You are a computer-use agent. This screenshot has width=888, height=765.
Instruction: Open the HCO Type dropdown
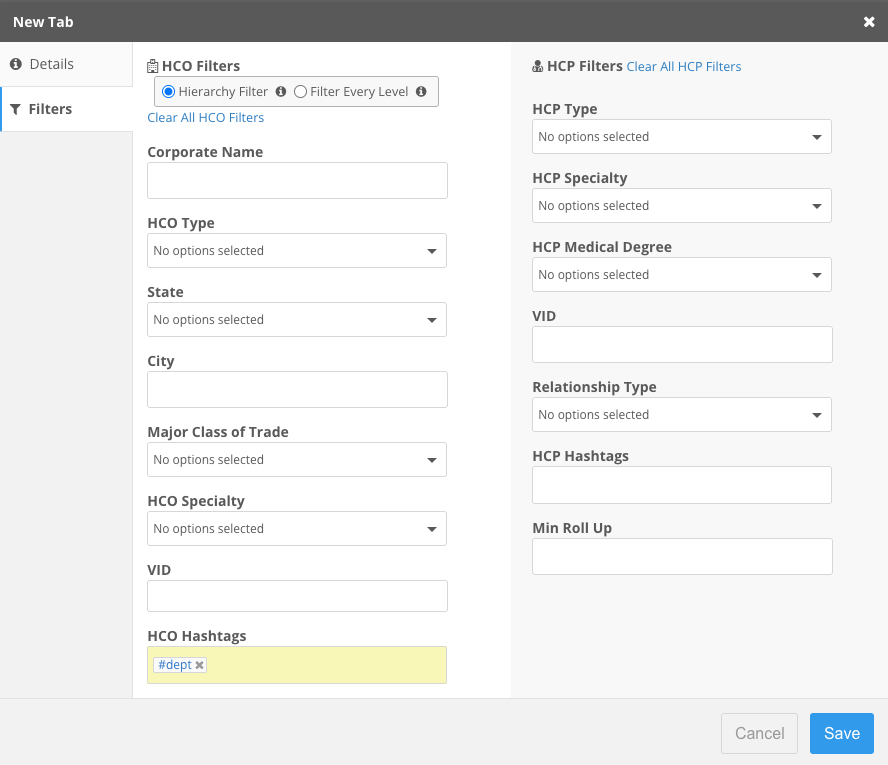tap(297, 251)
